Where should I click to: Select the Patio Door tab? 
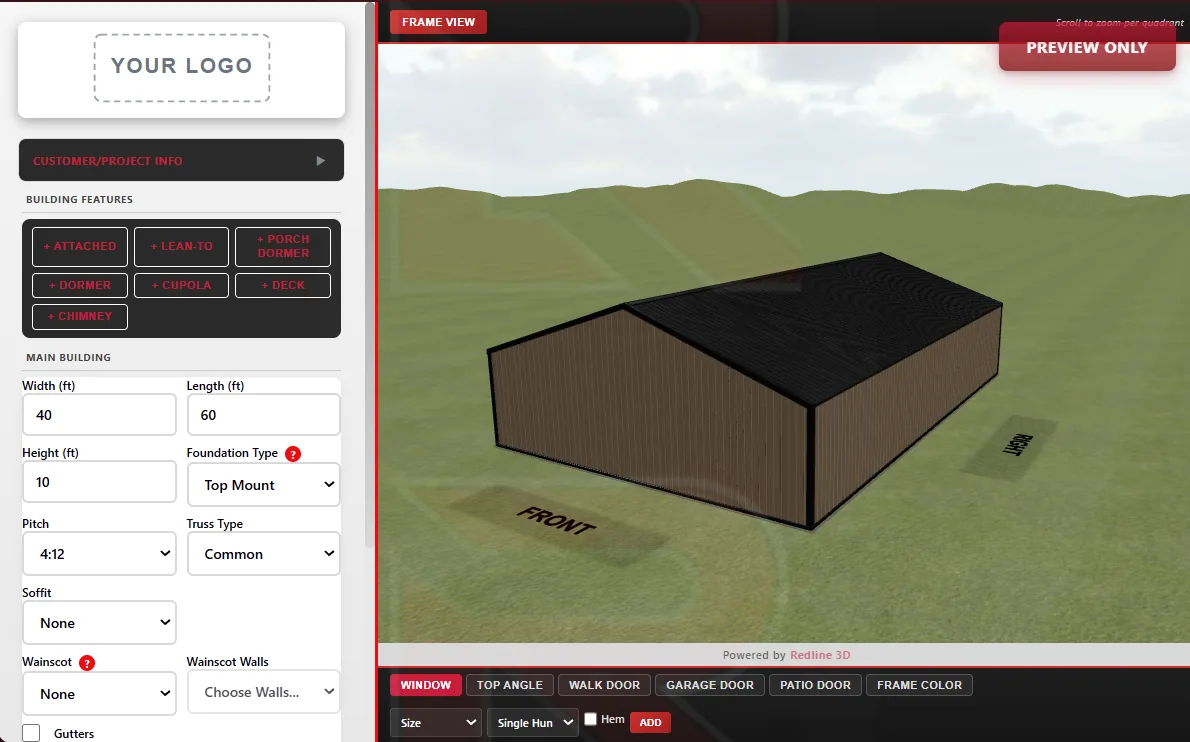(x=815, y=685)
